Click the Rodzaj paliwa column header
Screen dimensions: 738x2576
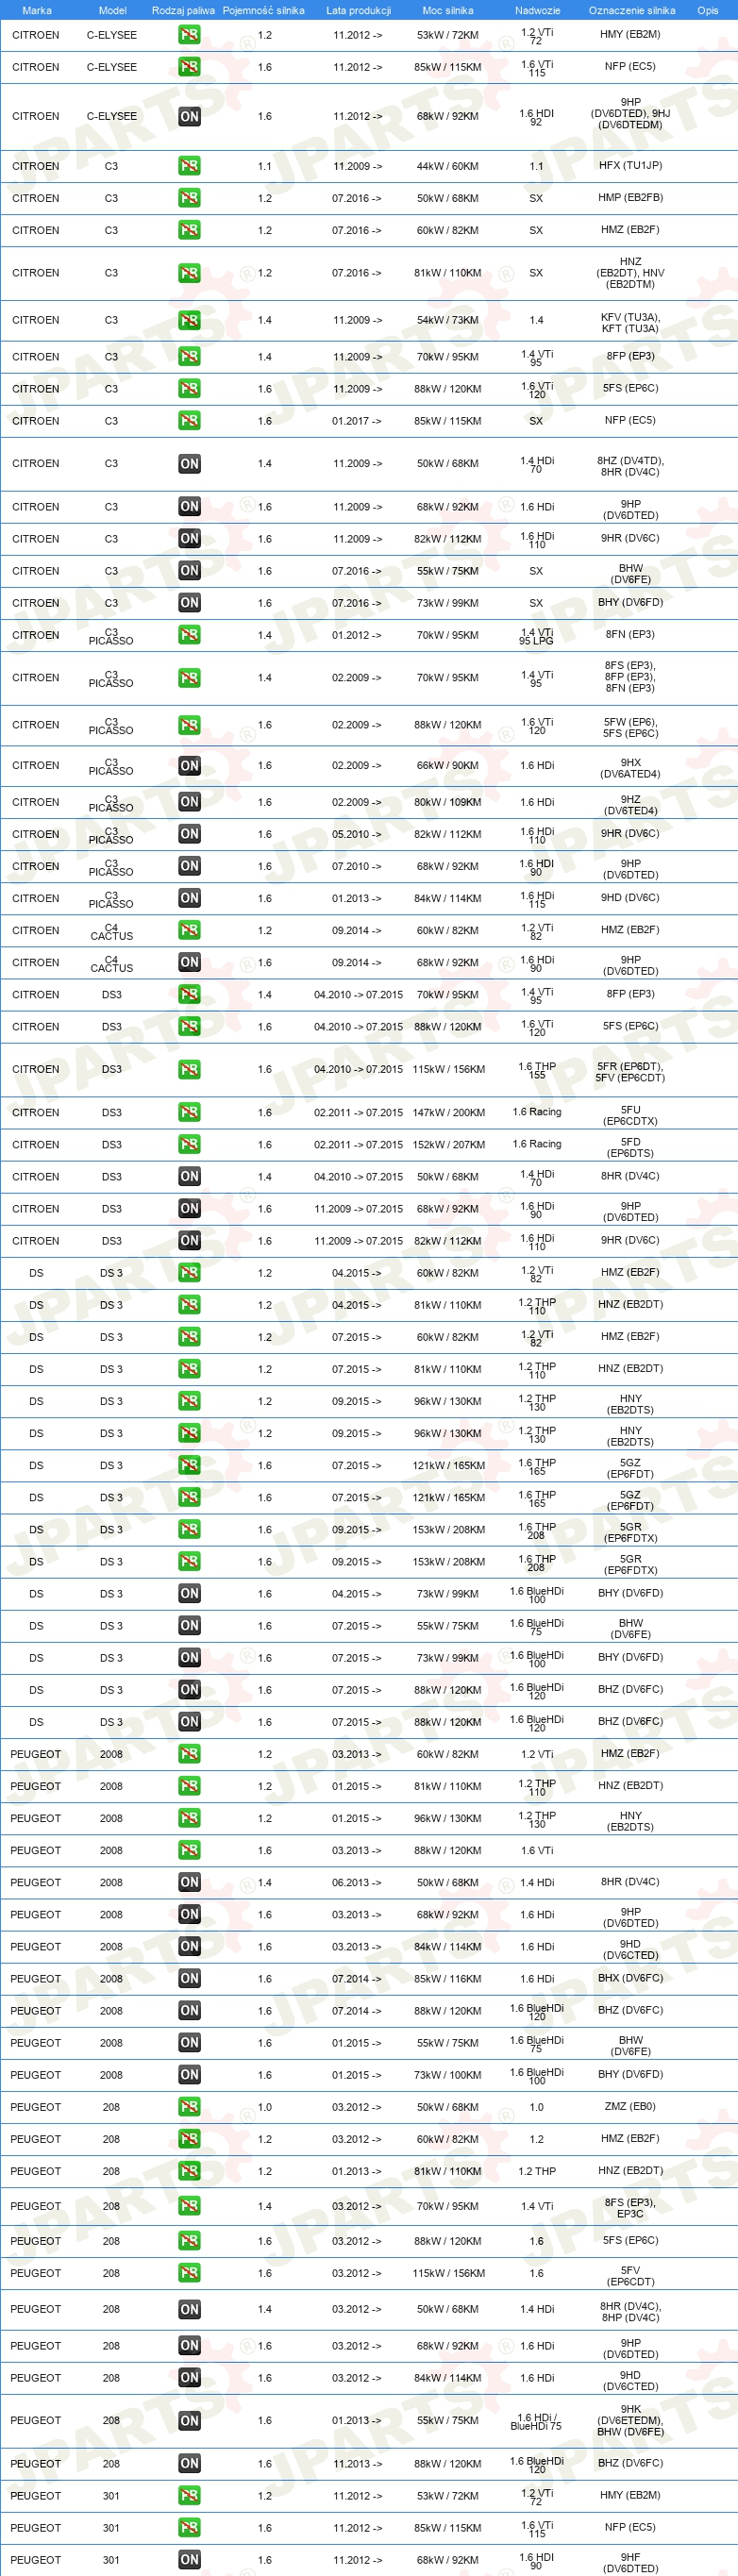click(183, 10)
